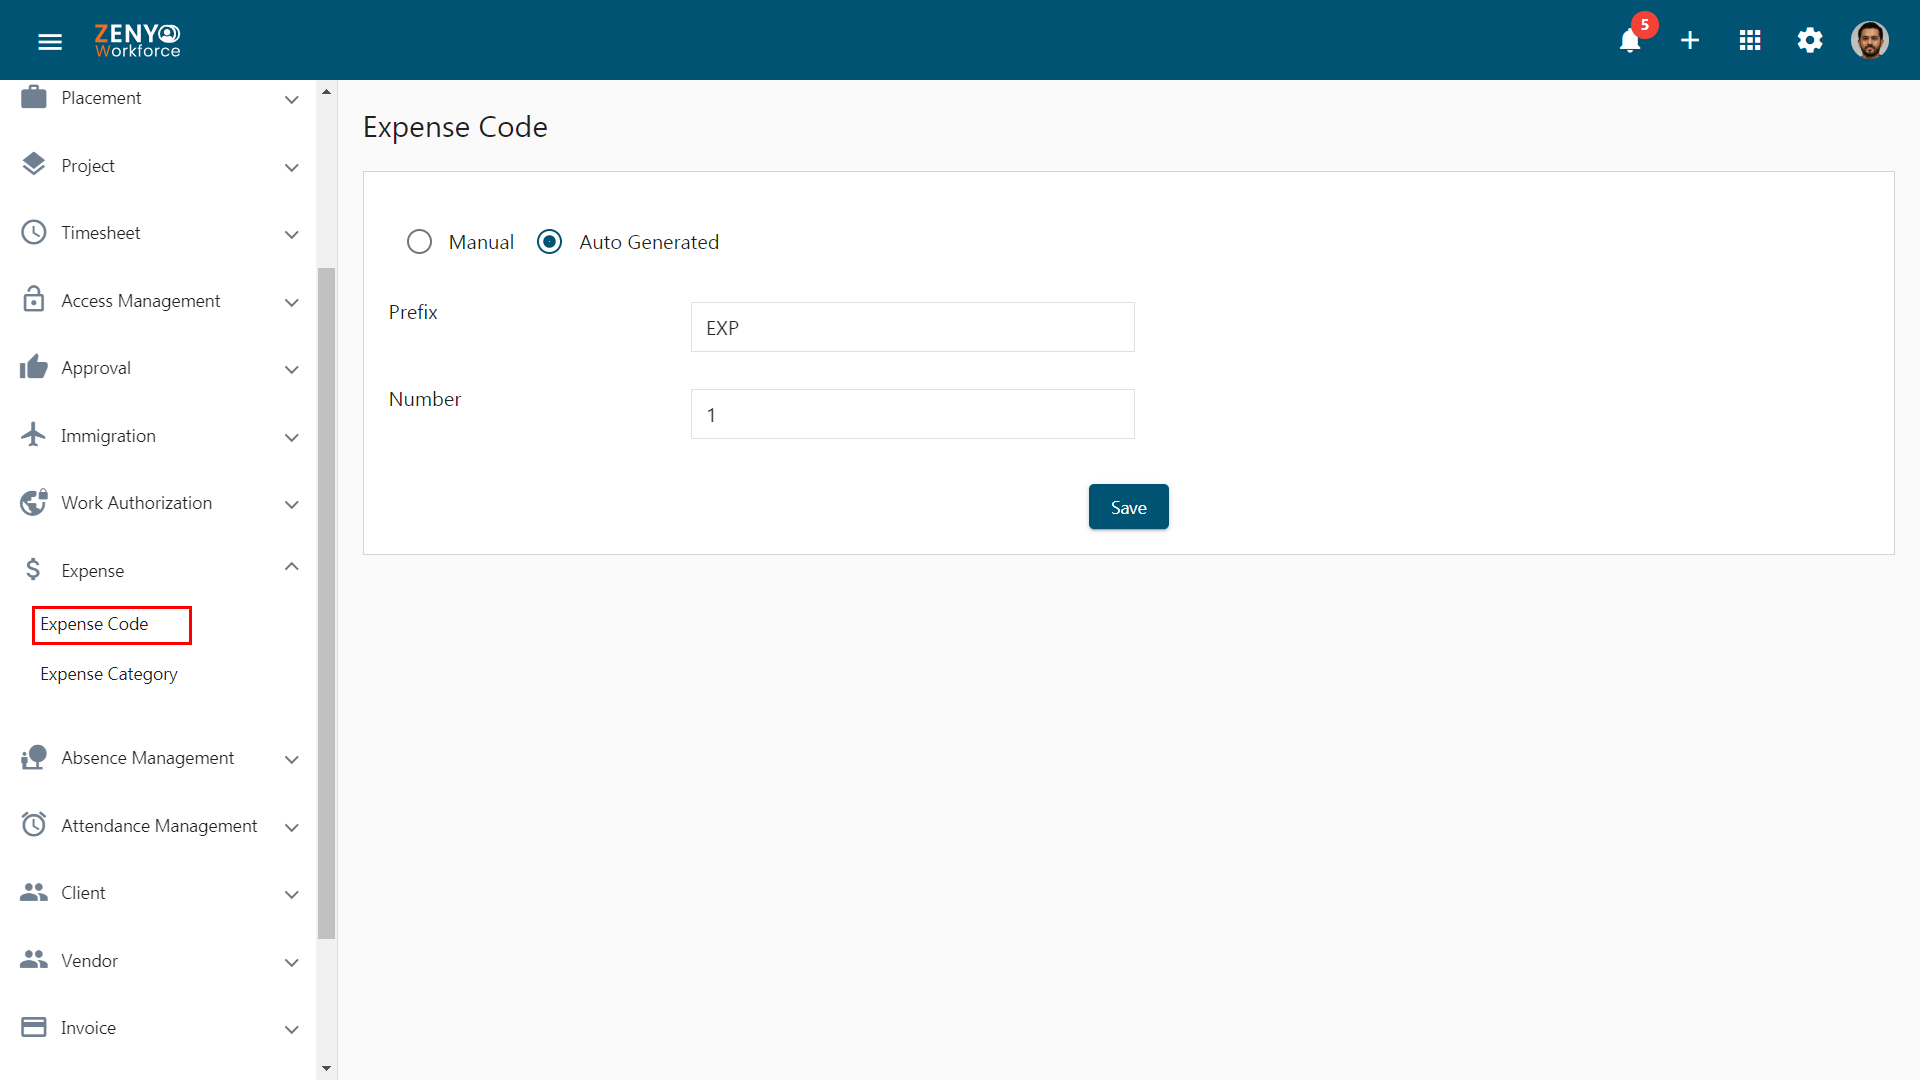The image size is (1920, 1080).
Task: Click the notifications bell icon
Action: point(1631,41)
